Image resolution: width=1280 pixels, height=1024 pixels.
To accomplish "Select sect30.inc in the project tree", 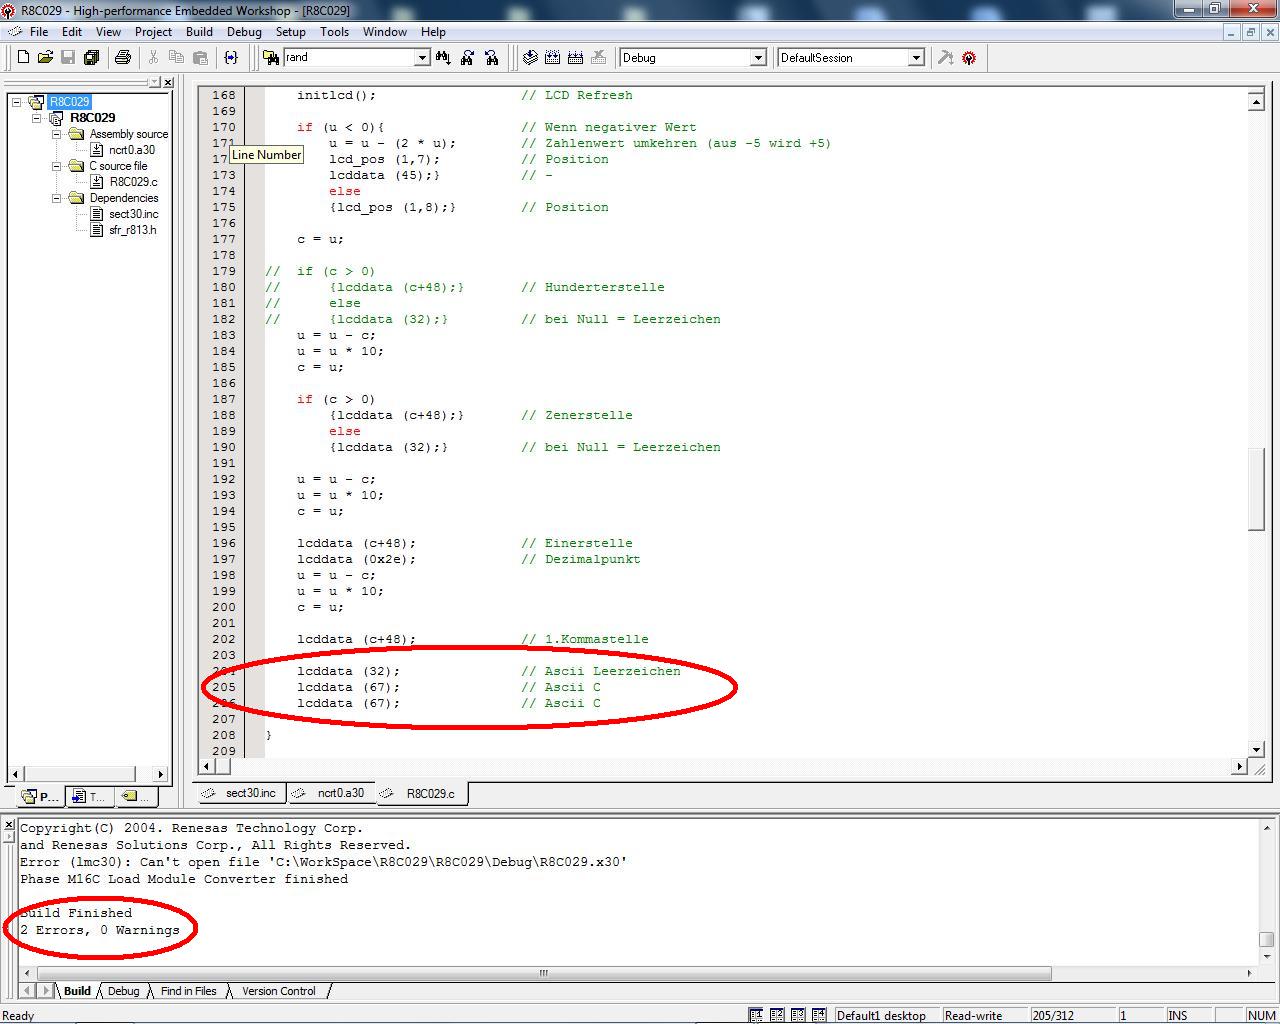I will pos(133,214).
